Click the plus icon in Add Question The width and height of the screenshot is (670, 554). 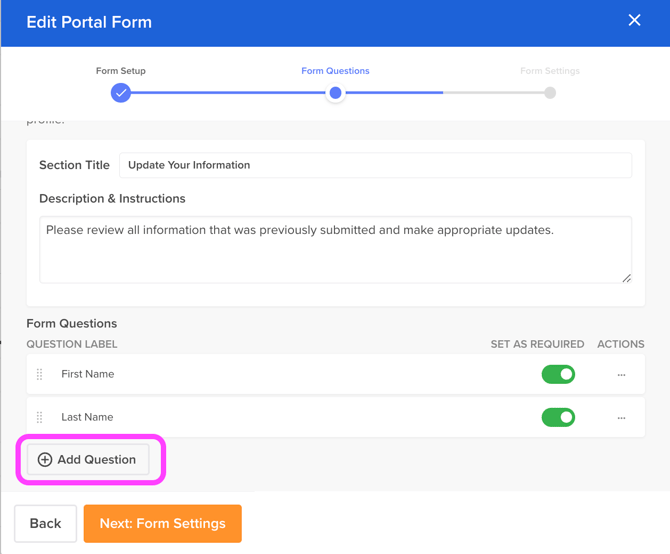pos(45,460)
